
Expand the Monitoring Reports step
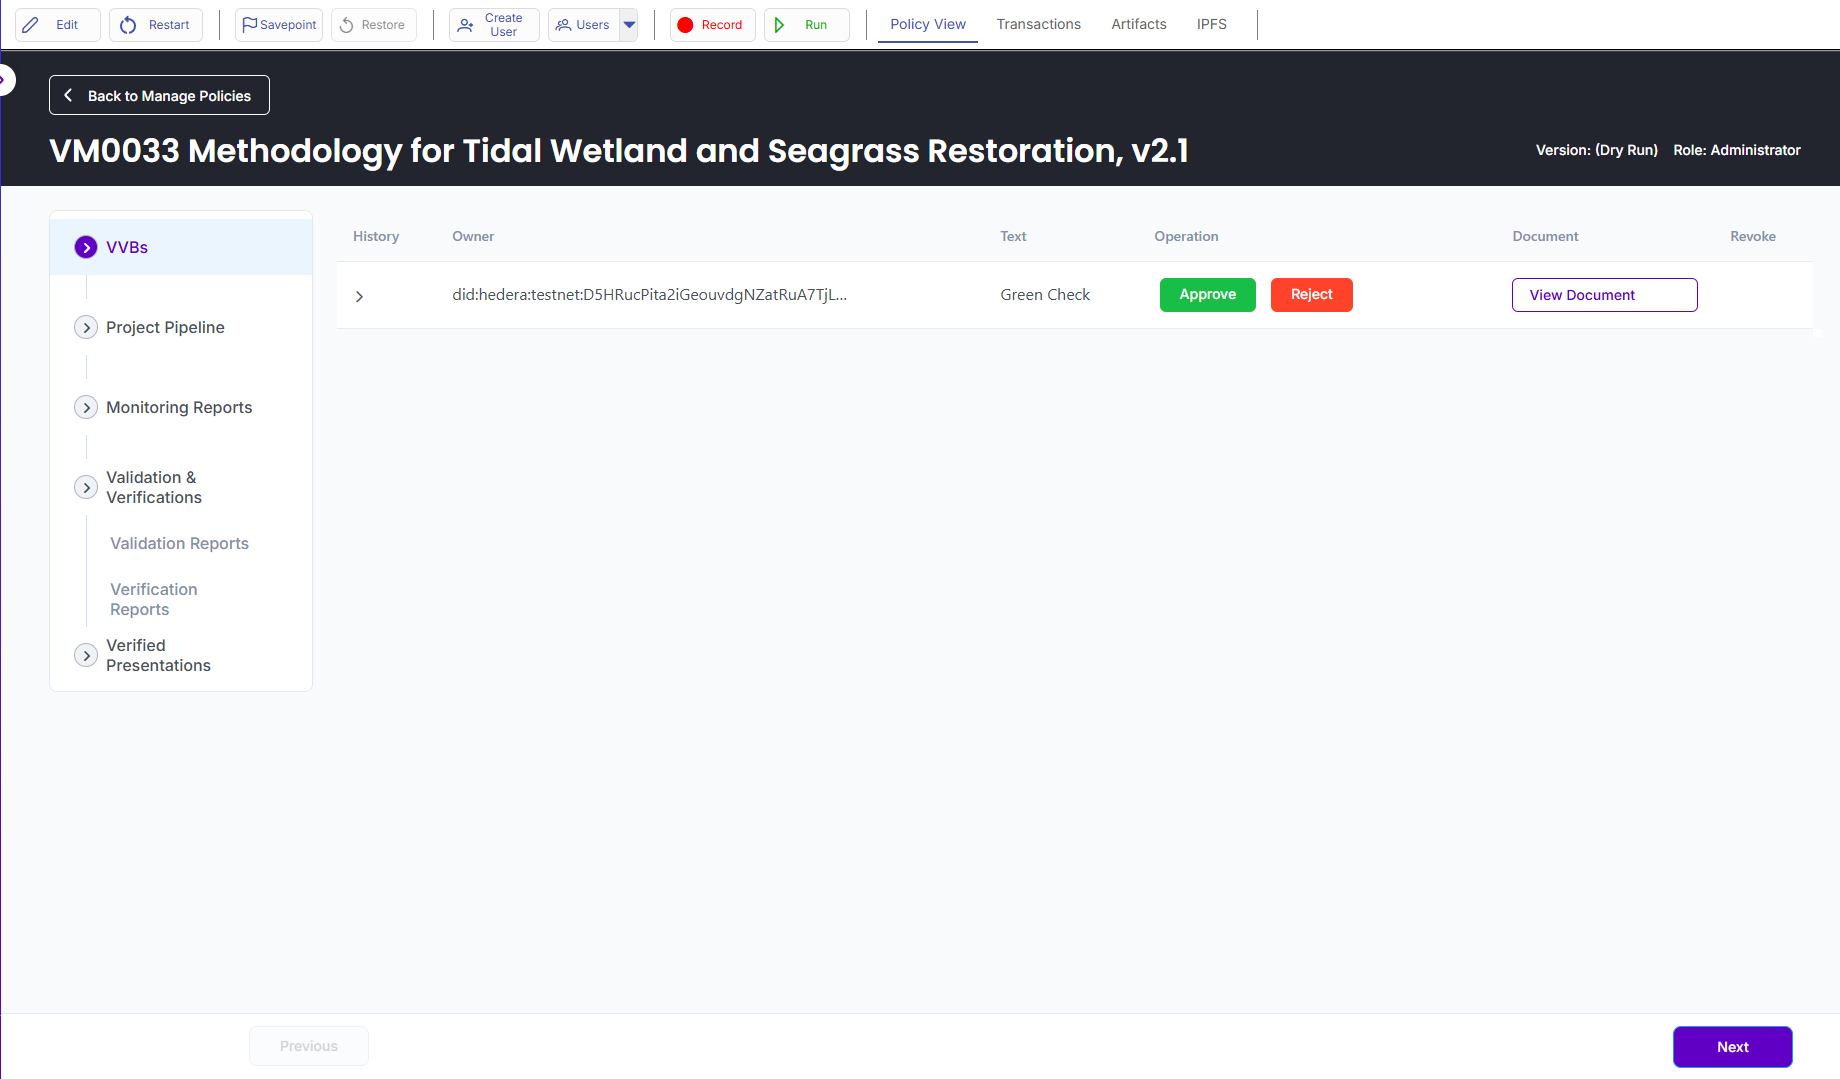pyautogui.click(x=86, y=408)
